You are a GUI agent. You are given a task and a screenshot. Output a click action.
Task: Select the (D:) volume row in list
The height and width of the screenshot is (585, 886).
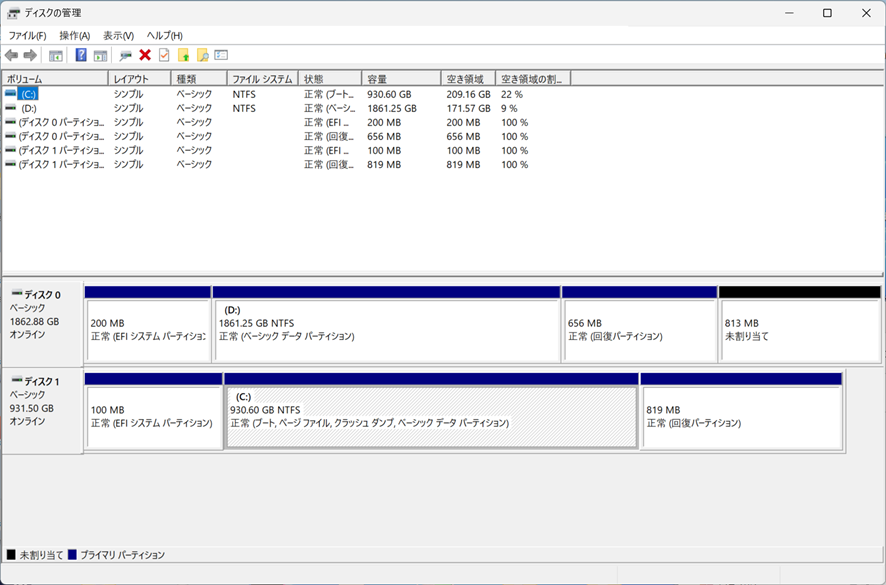click(x=29, y=108)
